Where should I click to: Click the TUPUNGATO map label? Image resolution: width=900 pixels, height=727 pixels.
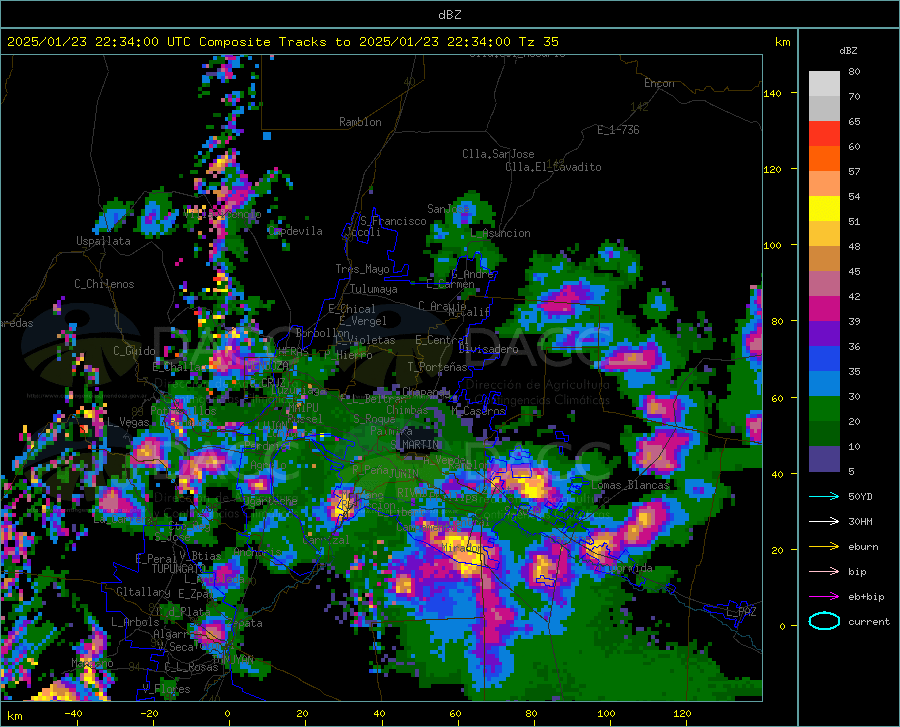179,569
